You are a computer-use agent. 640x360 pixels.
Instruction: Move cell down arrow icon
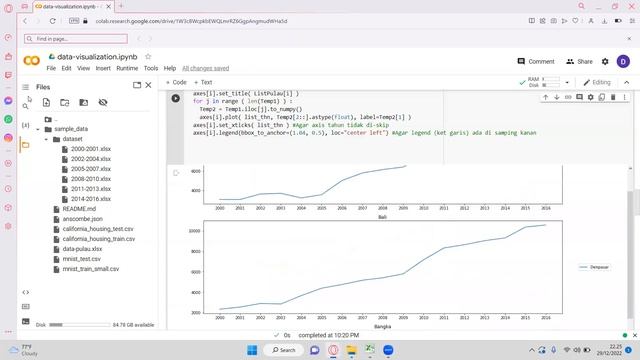click(557, 97)
